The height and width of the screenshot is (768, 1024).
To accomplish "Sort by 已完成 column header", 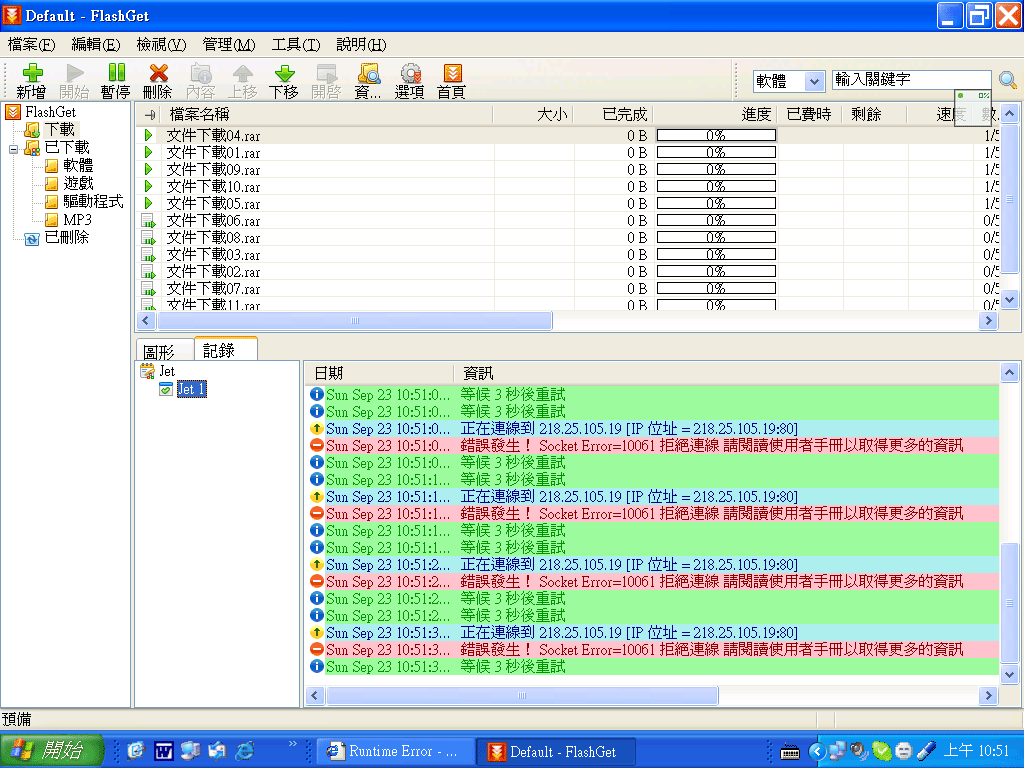I will [x=613, y=115].
